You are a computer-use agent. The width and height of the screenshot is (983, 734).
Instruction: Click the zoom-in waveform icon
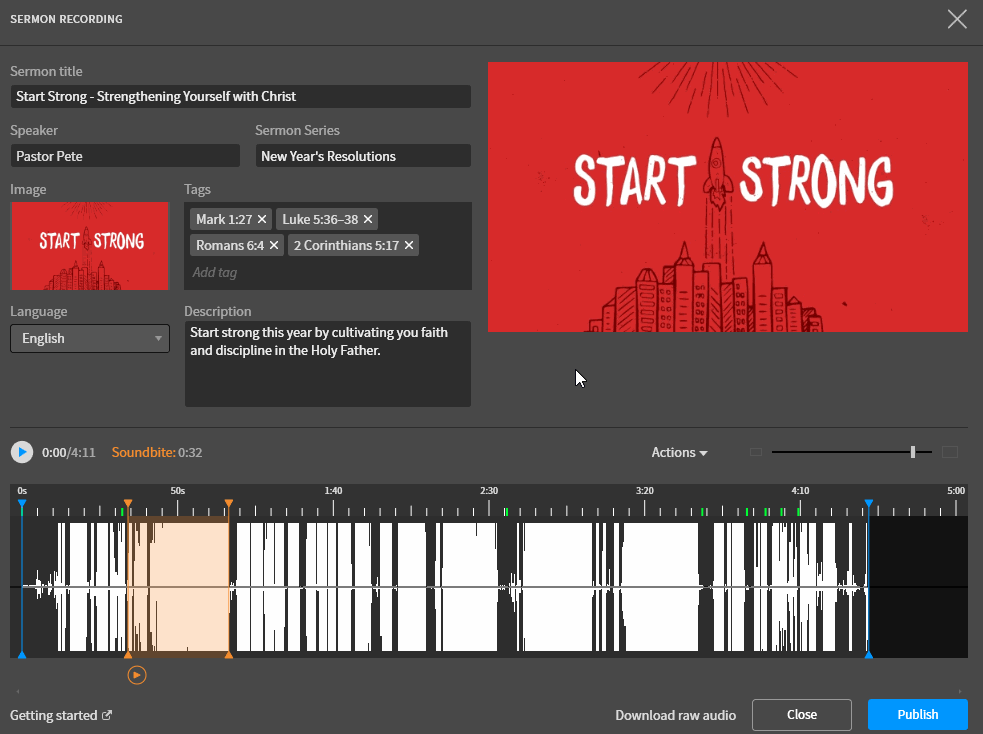pos(950,452)
